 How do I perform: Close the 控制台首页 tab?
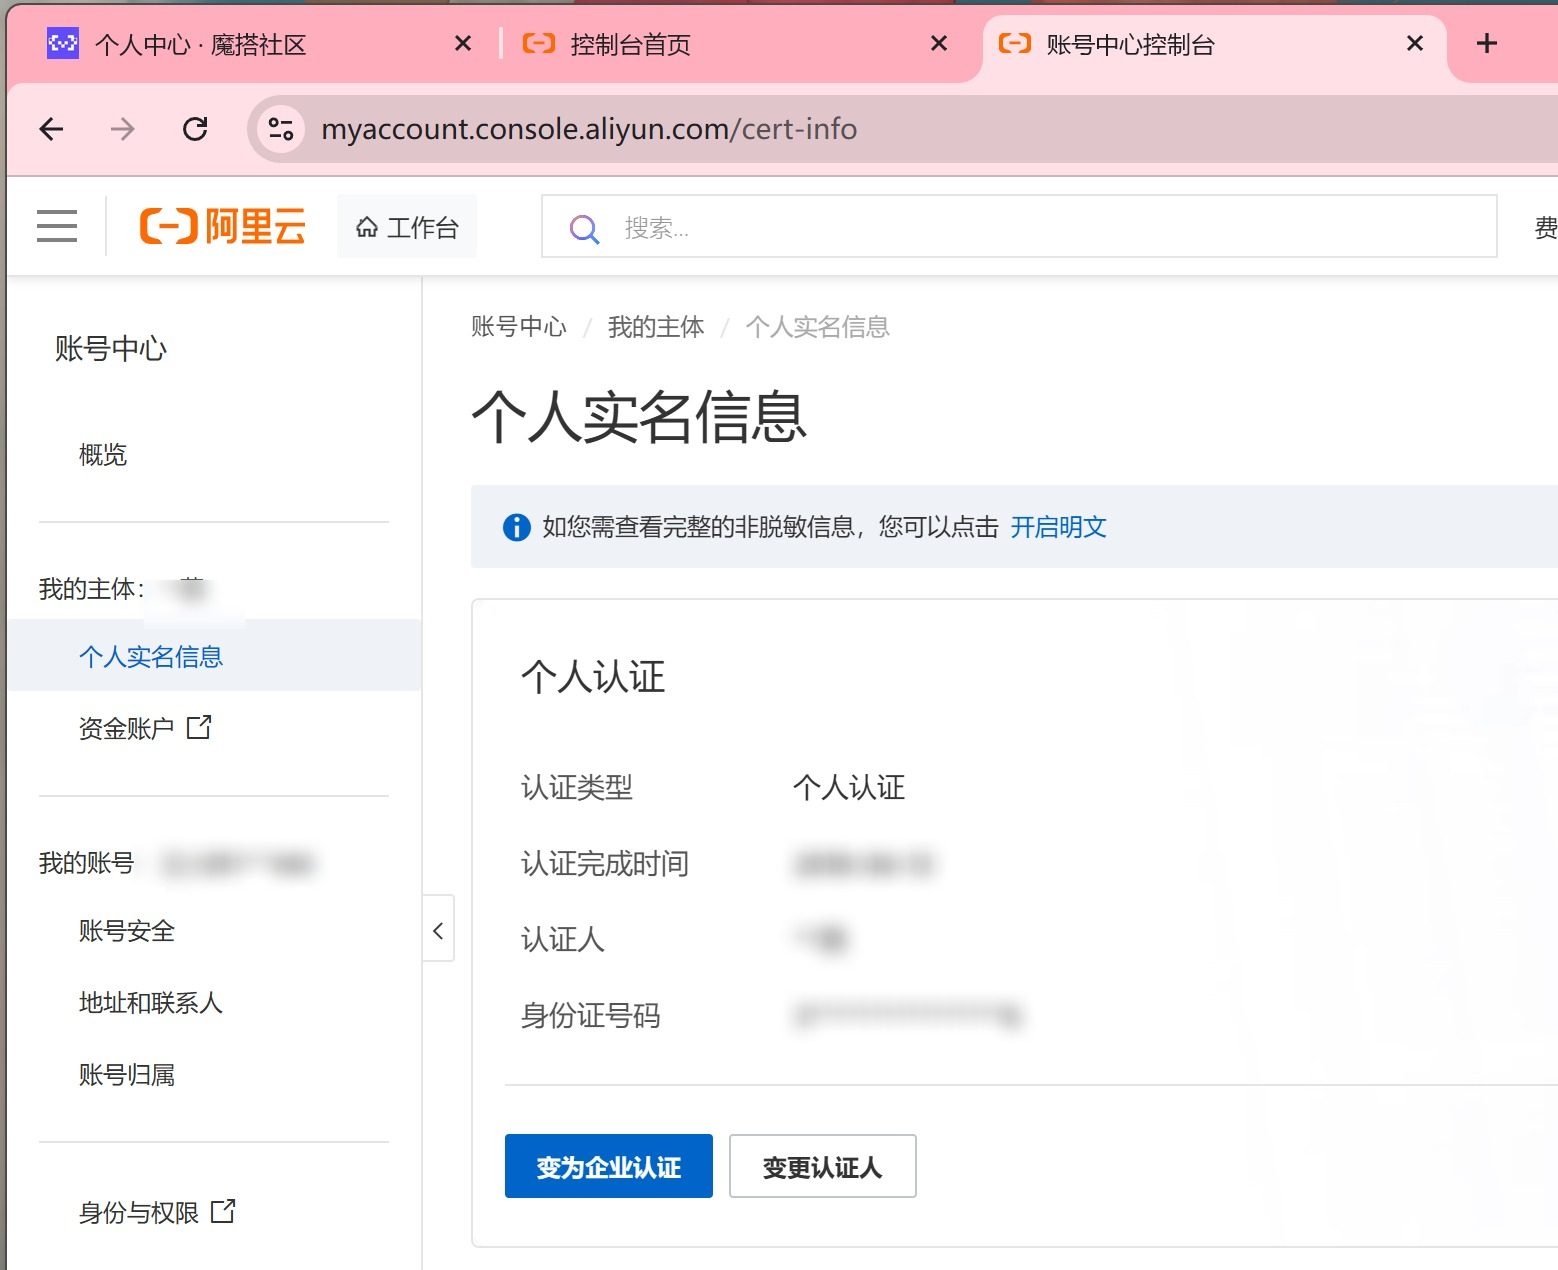[938, 43]
